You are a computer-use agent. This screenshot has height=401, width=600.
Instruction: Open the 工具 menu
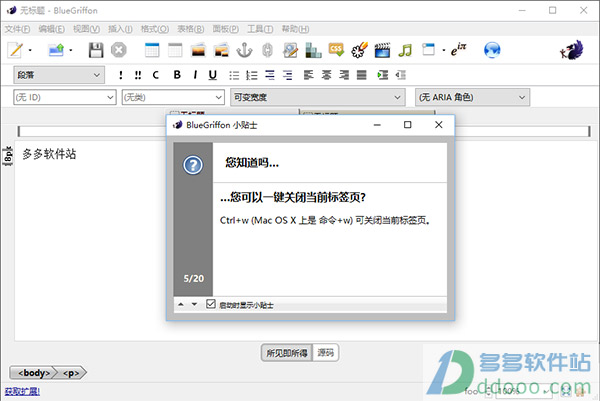pos(260,29)
